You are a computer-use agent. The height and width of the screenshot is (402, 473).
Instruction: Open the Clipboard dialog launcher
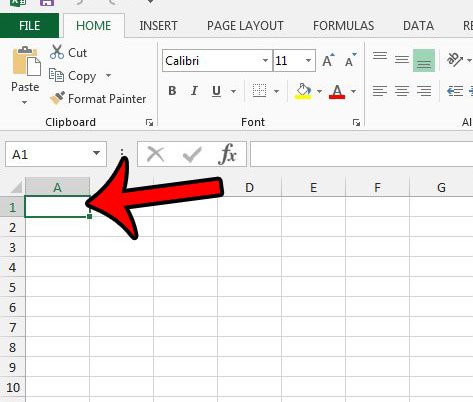tap(149, 123)
